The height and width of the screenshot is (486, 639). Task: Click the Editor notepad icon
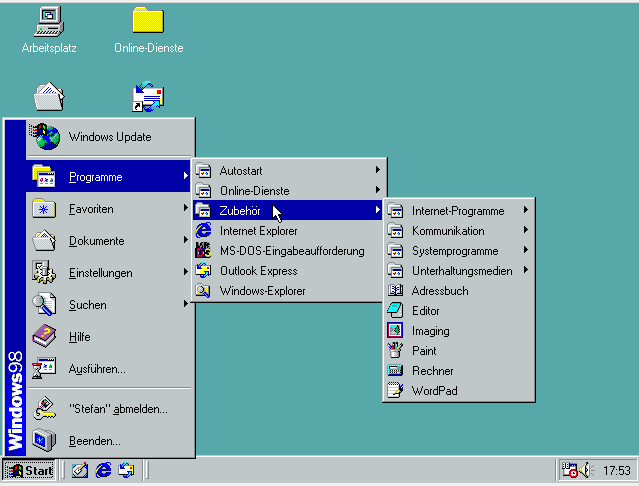[395, 310]
